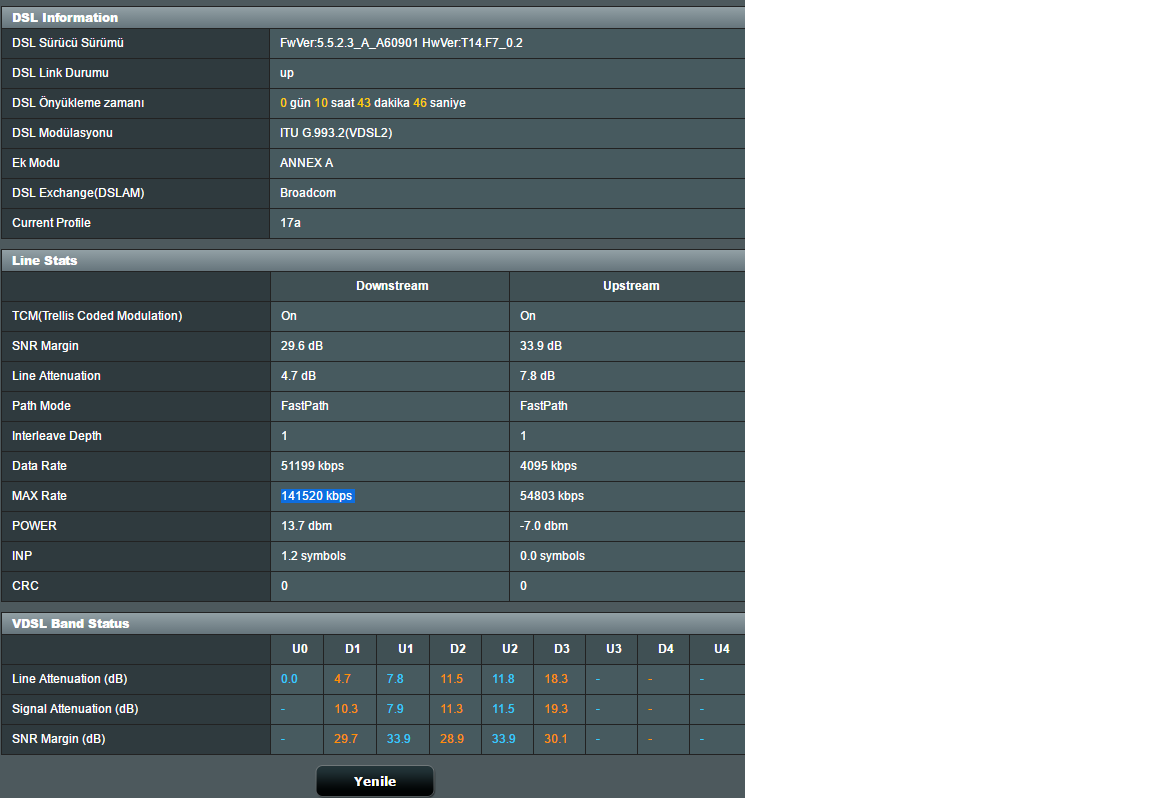Click the DSL Önyükleme zamanı label

pos(78,103)
